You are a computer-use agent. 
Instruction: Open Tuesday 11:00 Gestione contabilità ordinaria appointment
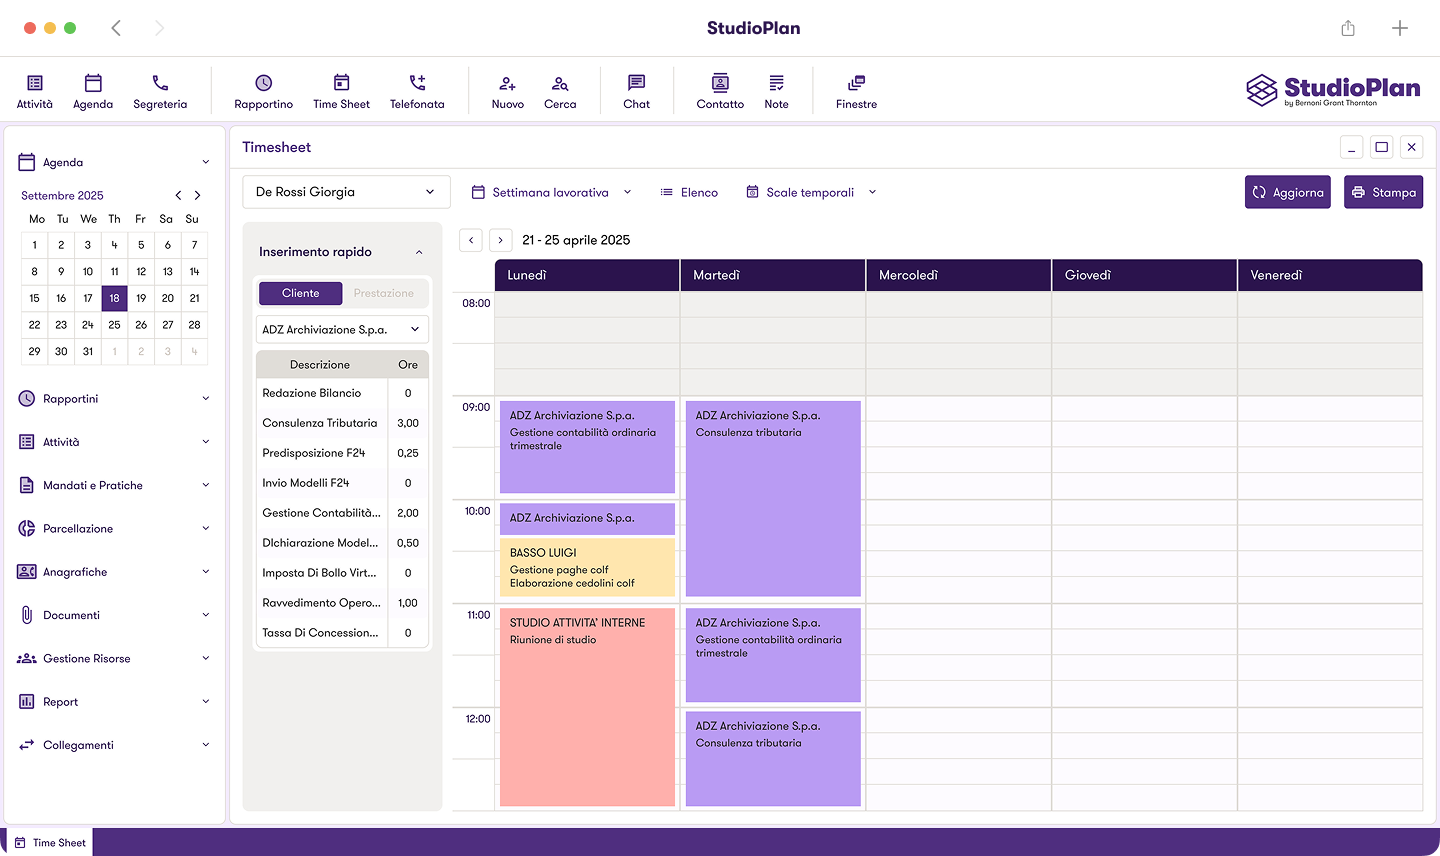coord(773,655)
